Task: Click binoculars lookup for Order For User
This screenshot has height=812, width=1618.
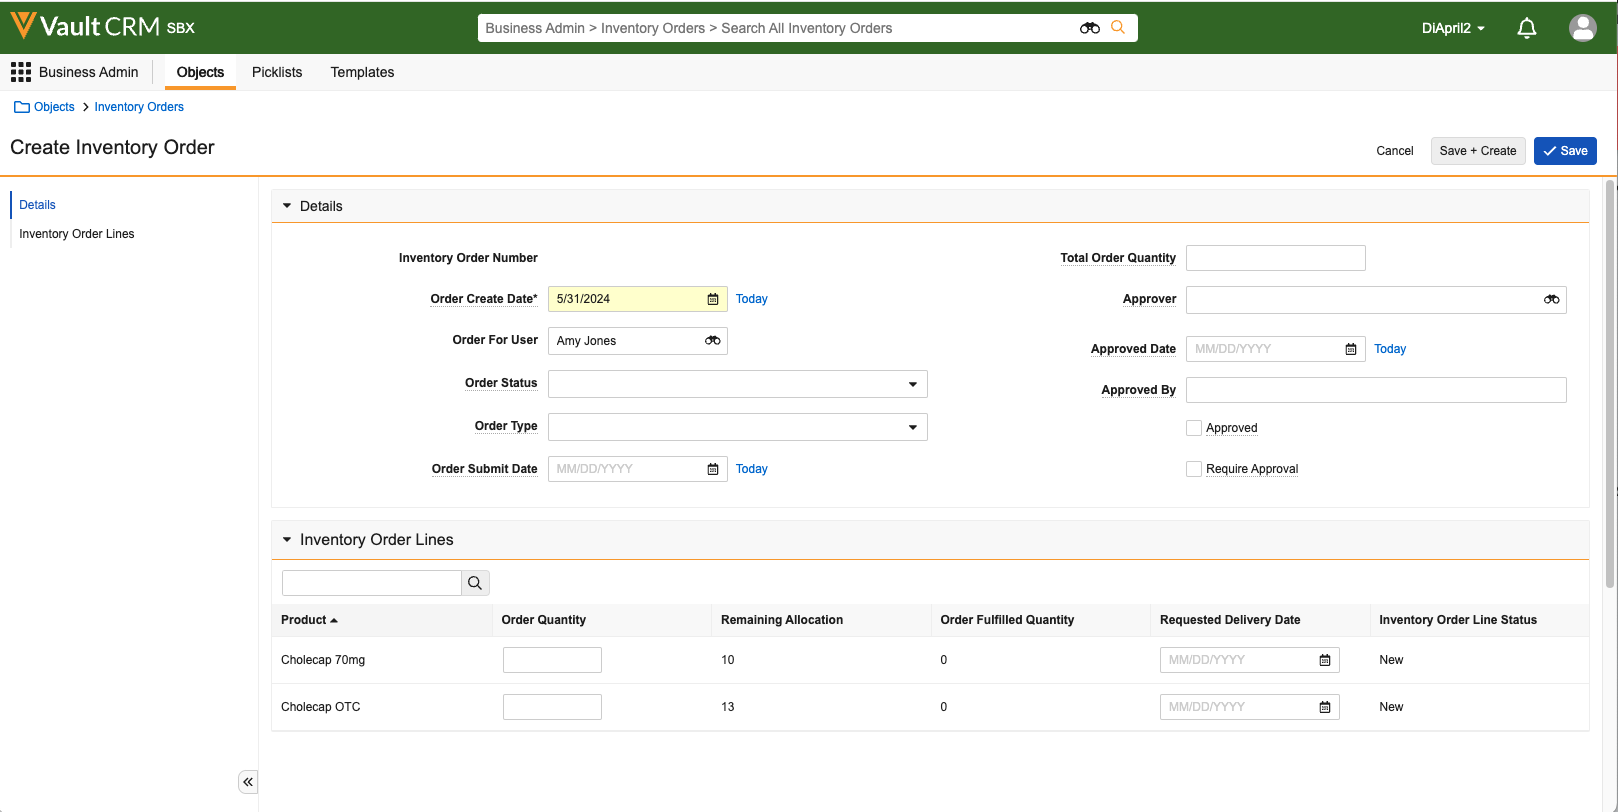Action: pyautogui.click(x=712, y=341)
